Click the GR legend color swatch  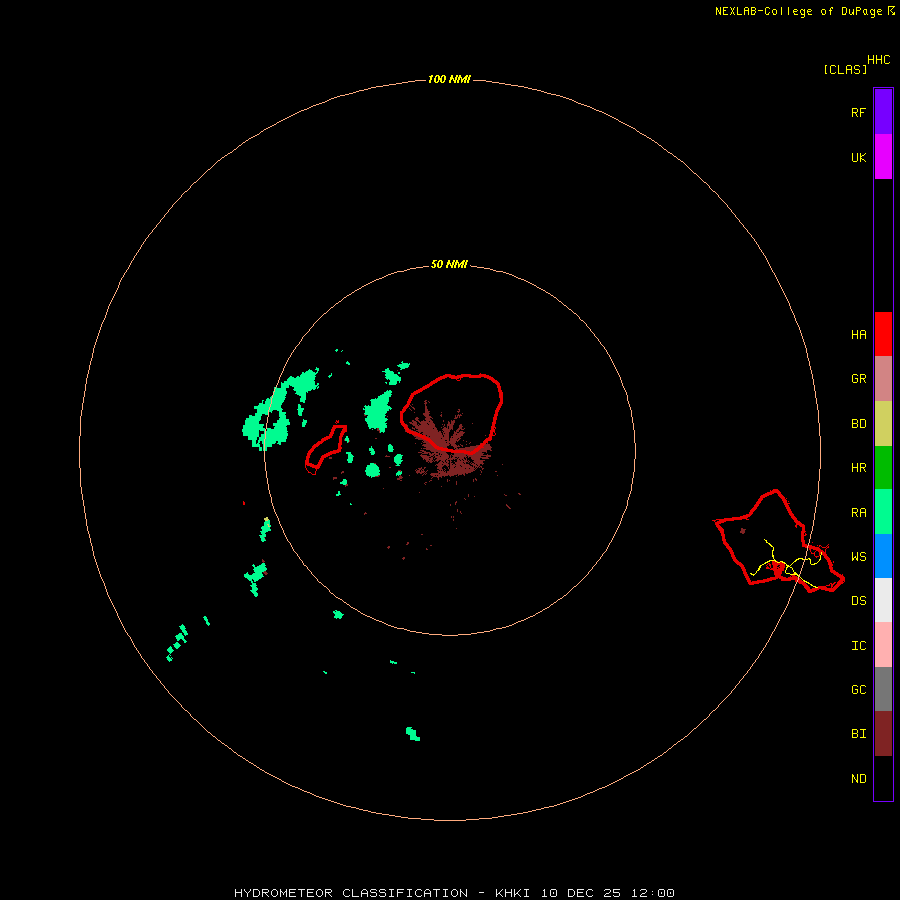click(883, 379)
